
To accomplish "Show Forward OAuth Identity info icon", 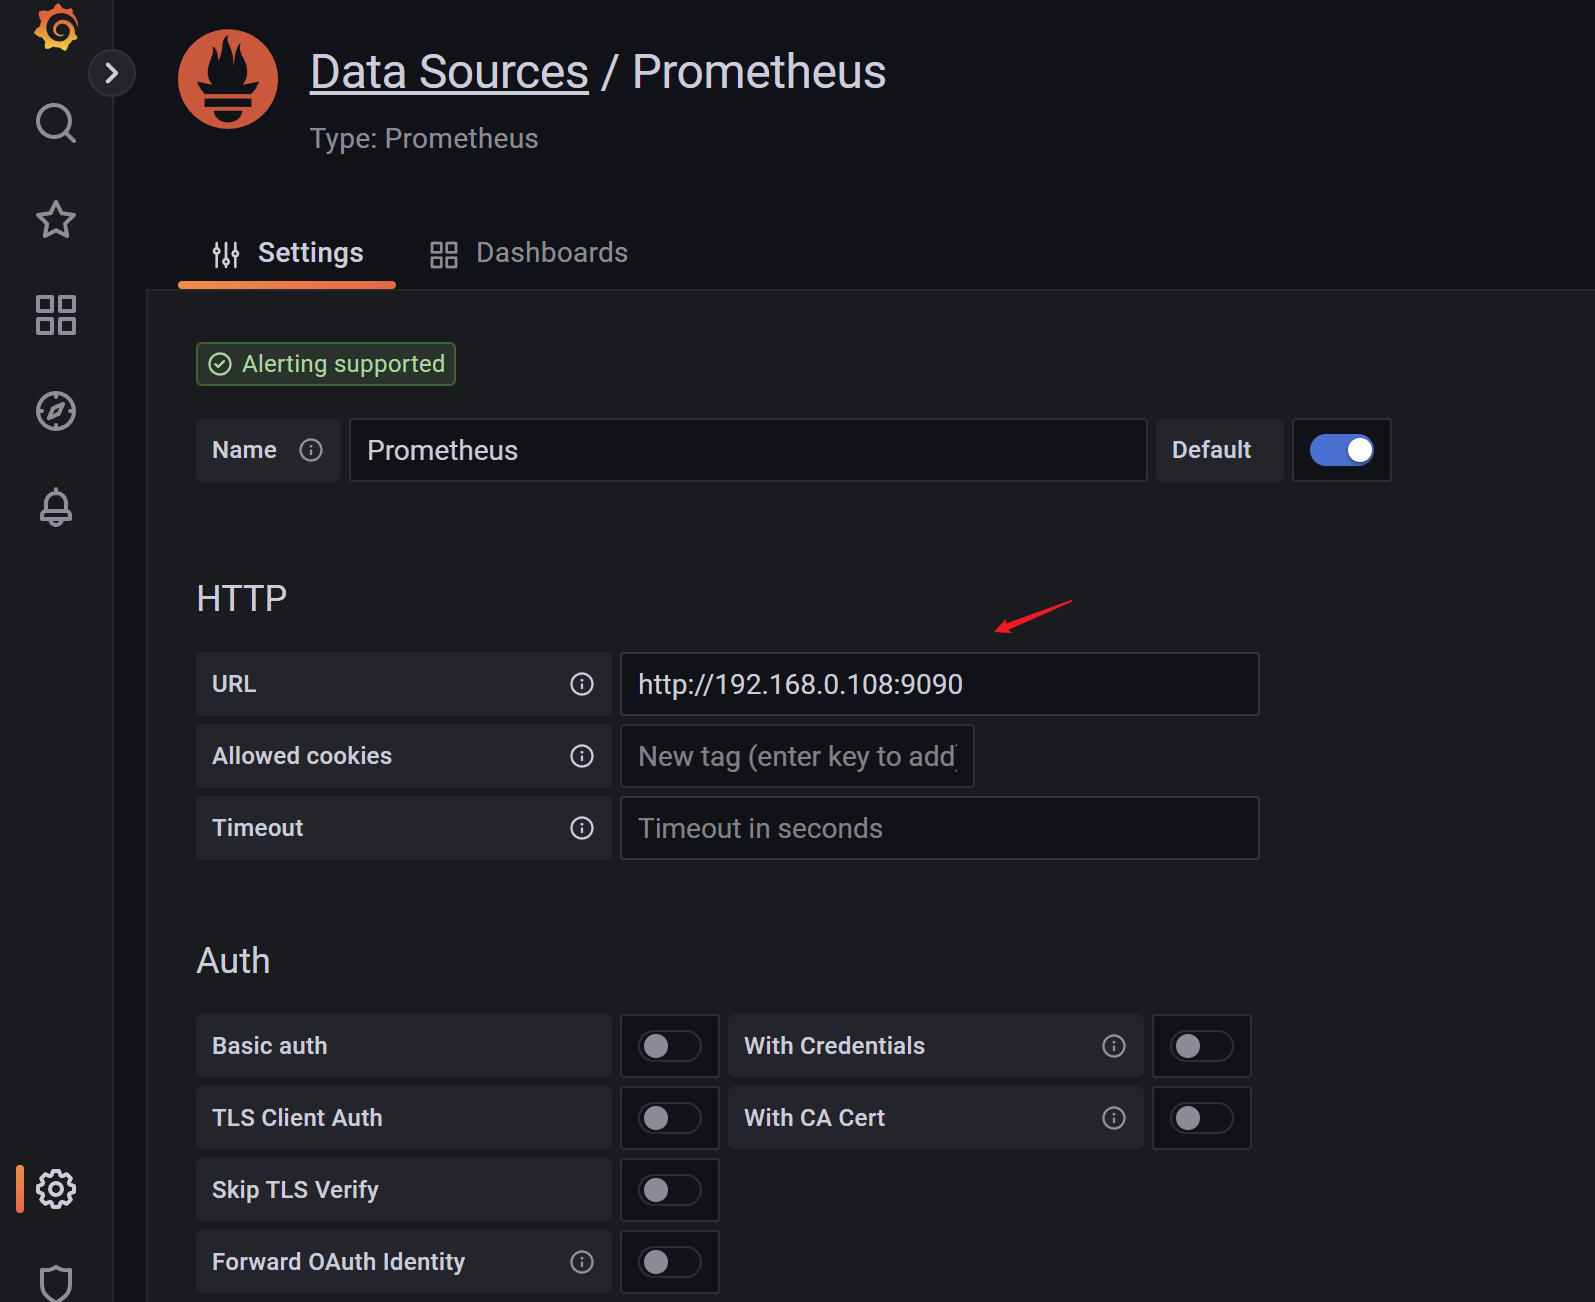I will click(x=582, y=1262).
